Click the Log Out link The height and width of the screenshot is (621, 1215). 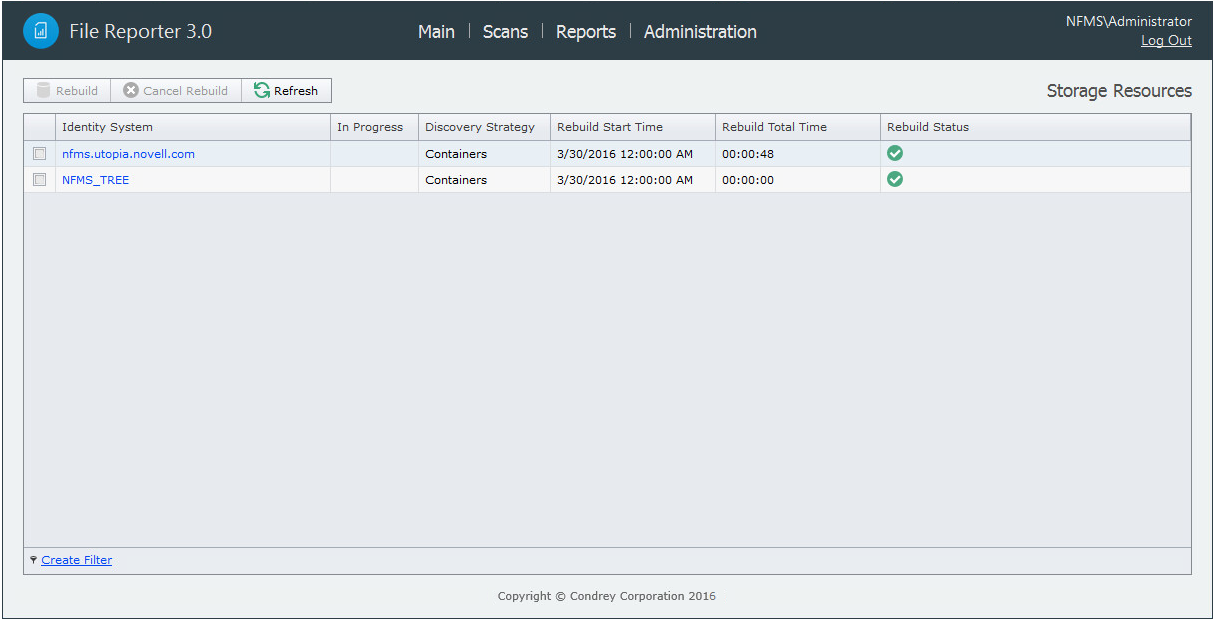pyautogui.click(x=1166, y=40)
